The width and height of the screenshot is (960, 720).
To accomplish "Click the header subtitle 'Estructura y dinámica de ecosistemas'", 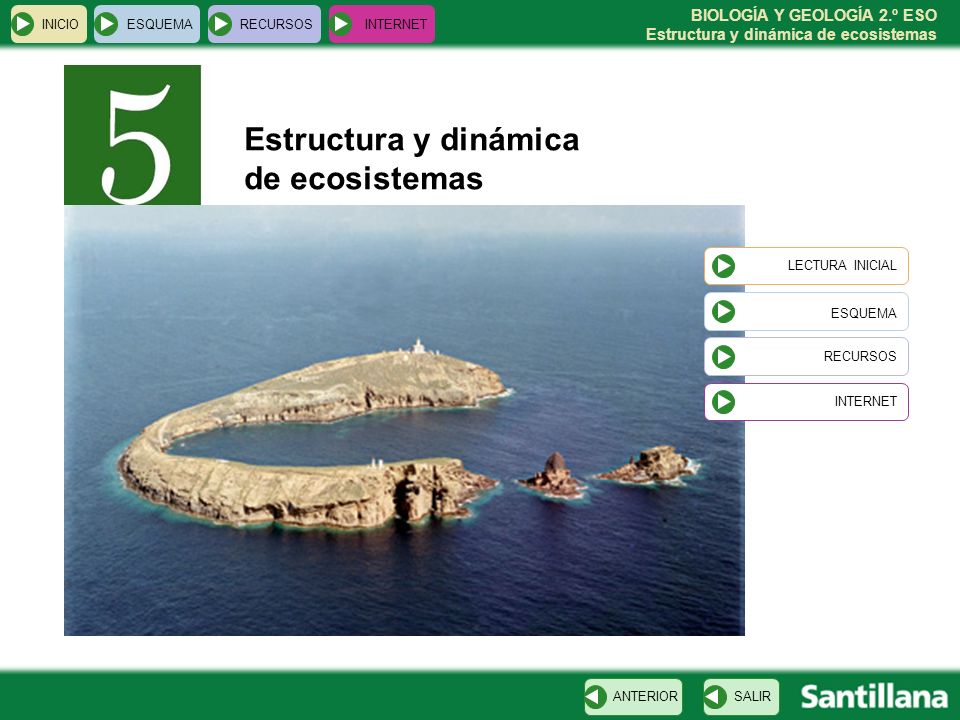I will coord(791,34).
